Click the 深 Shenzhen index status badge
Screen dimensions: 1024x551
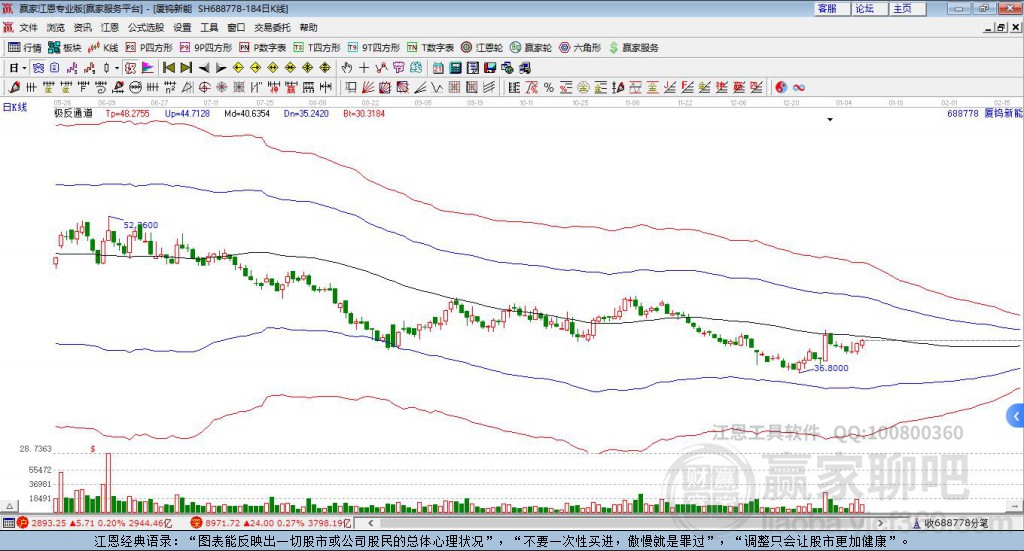pyautogui.click(x=197, y=523)
